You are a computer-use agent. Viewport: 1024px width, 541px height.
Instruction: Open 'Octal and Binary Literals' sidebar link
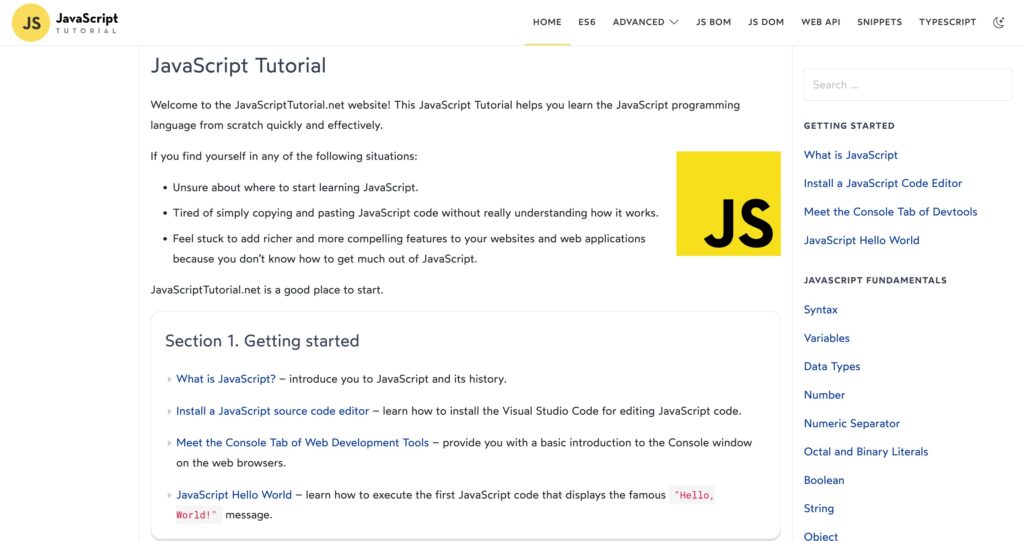pyautogui.click(x=865, y=451)
